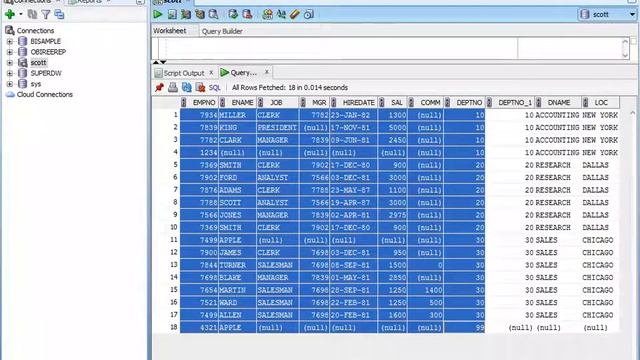
Task: Click the results grid scrollbar up arrow
Action: (633, 113)
